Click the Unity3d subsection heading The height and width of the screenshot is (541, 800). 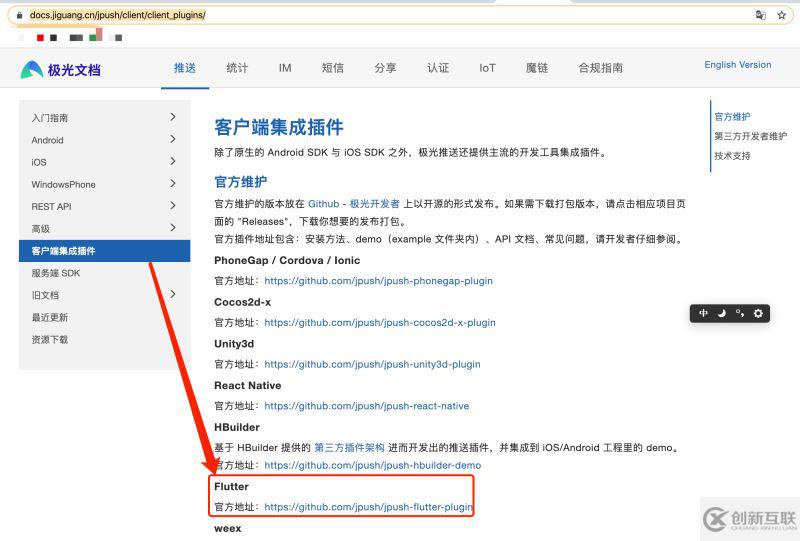click(x=234, y=344)
